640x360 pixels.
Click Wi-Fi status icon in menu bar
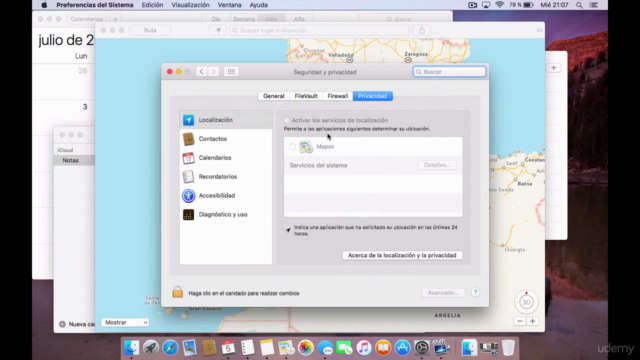(x=499, y=5)
